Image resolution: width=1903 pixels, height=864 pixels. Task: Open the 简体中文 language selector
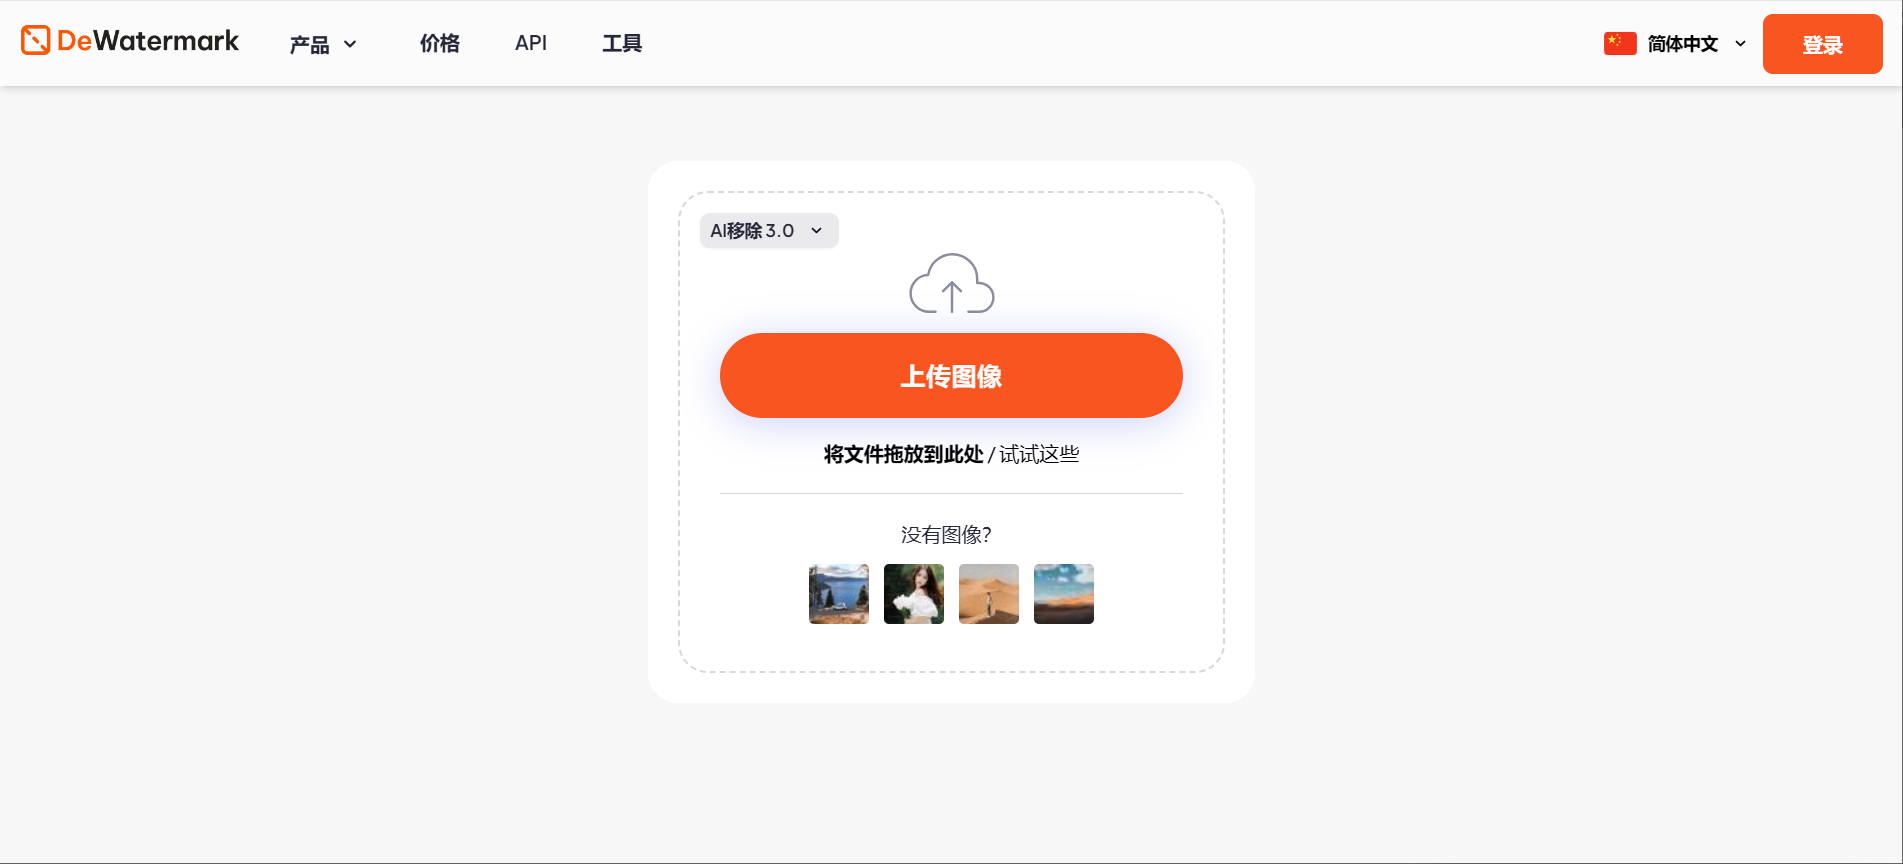[x=1682, y=44]
